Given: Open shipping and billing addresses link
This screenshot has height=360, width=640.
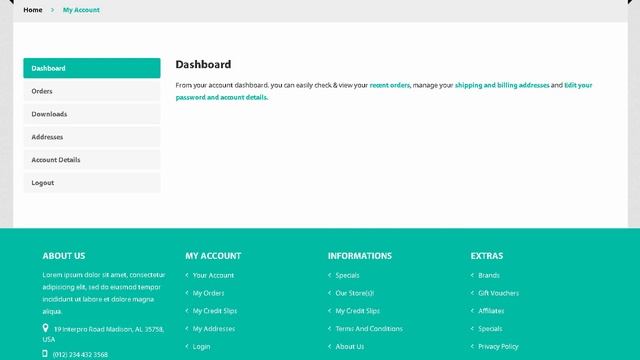Looking at the screenshot, I should 502,85.
